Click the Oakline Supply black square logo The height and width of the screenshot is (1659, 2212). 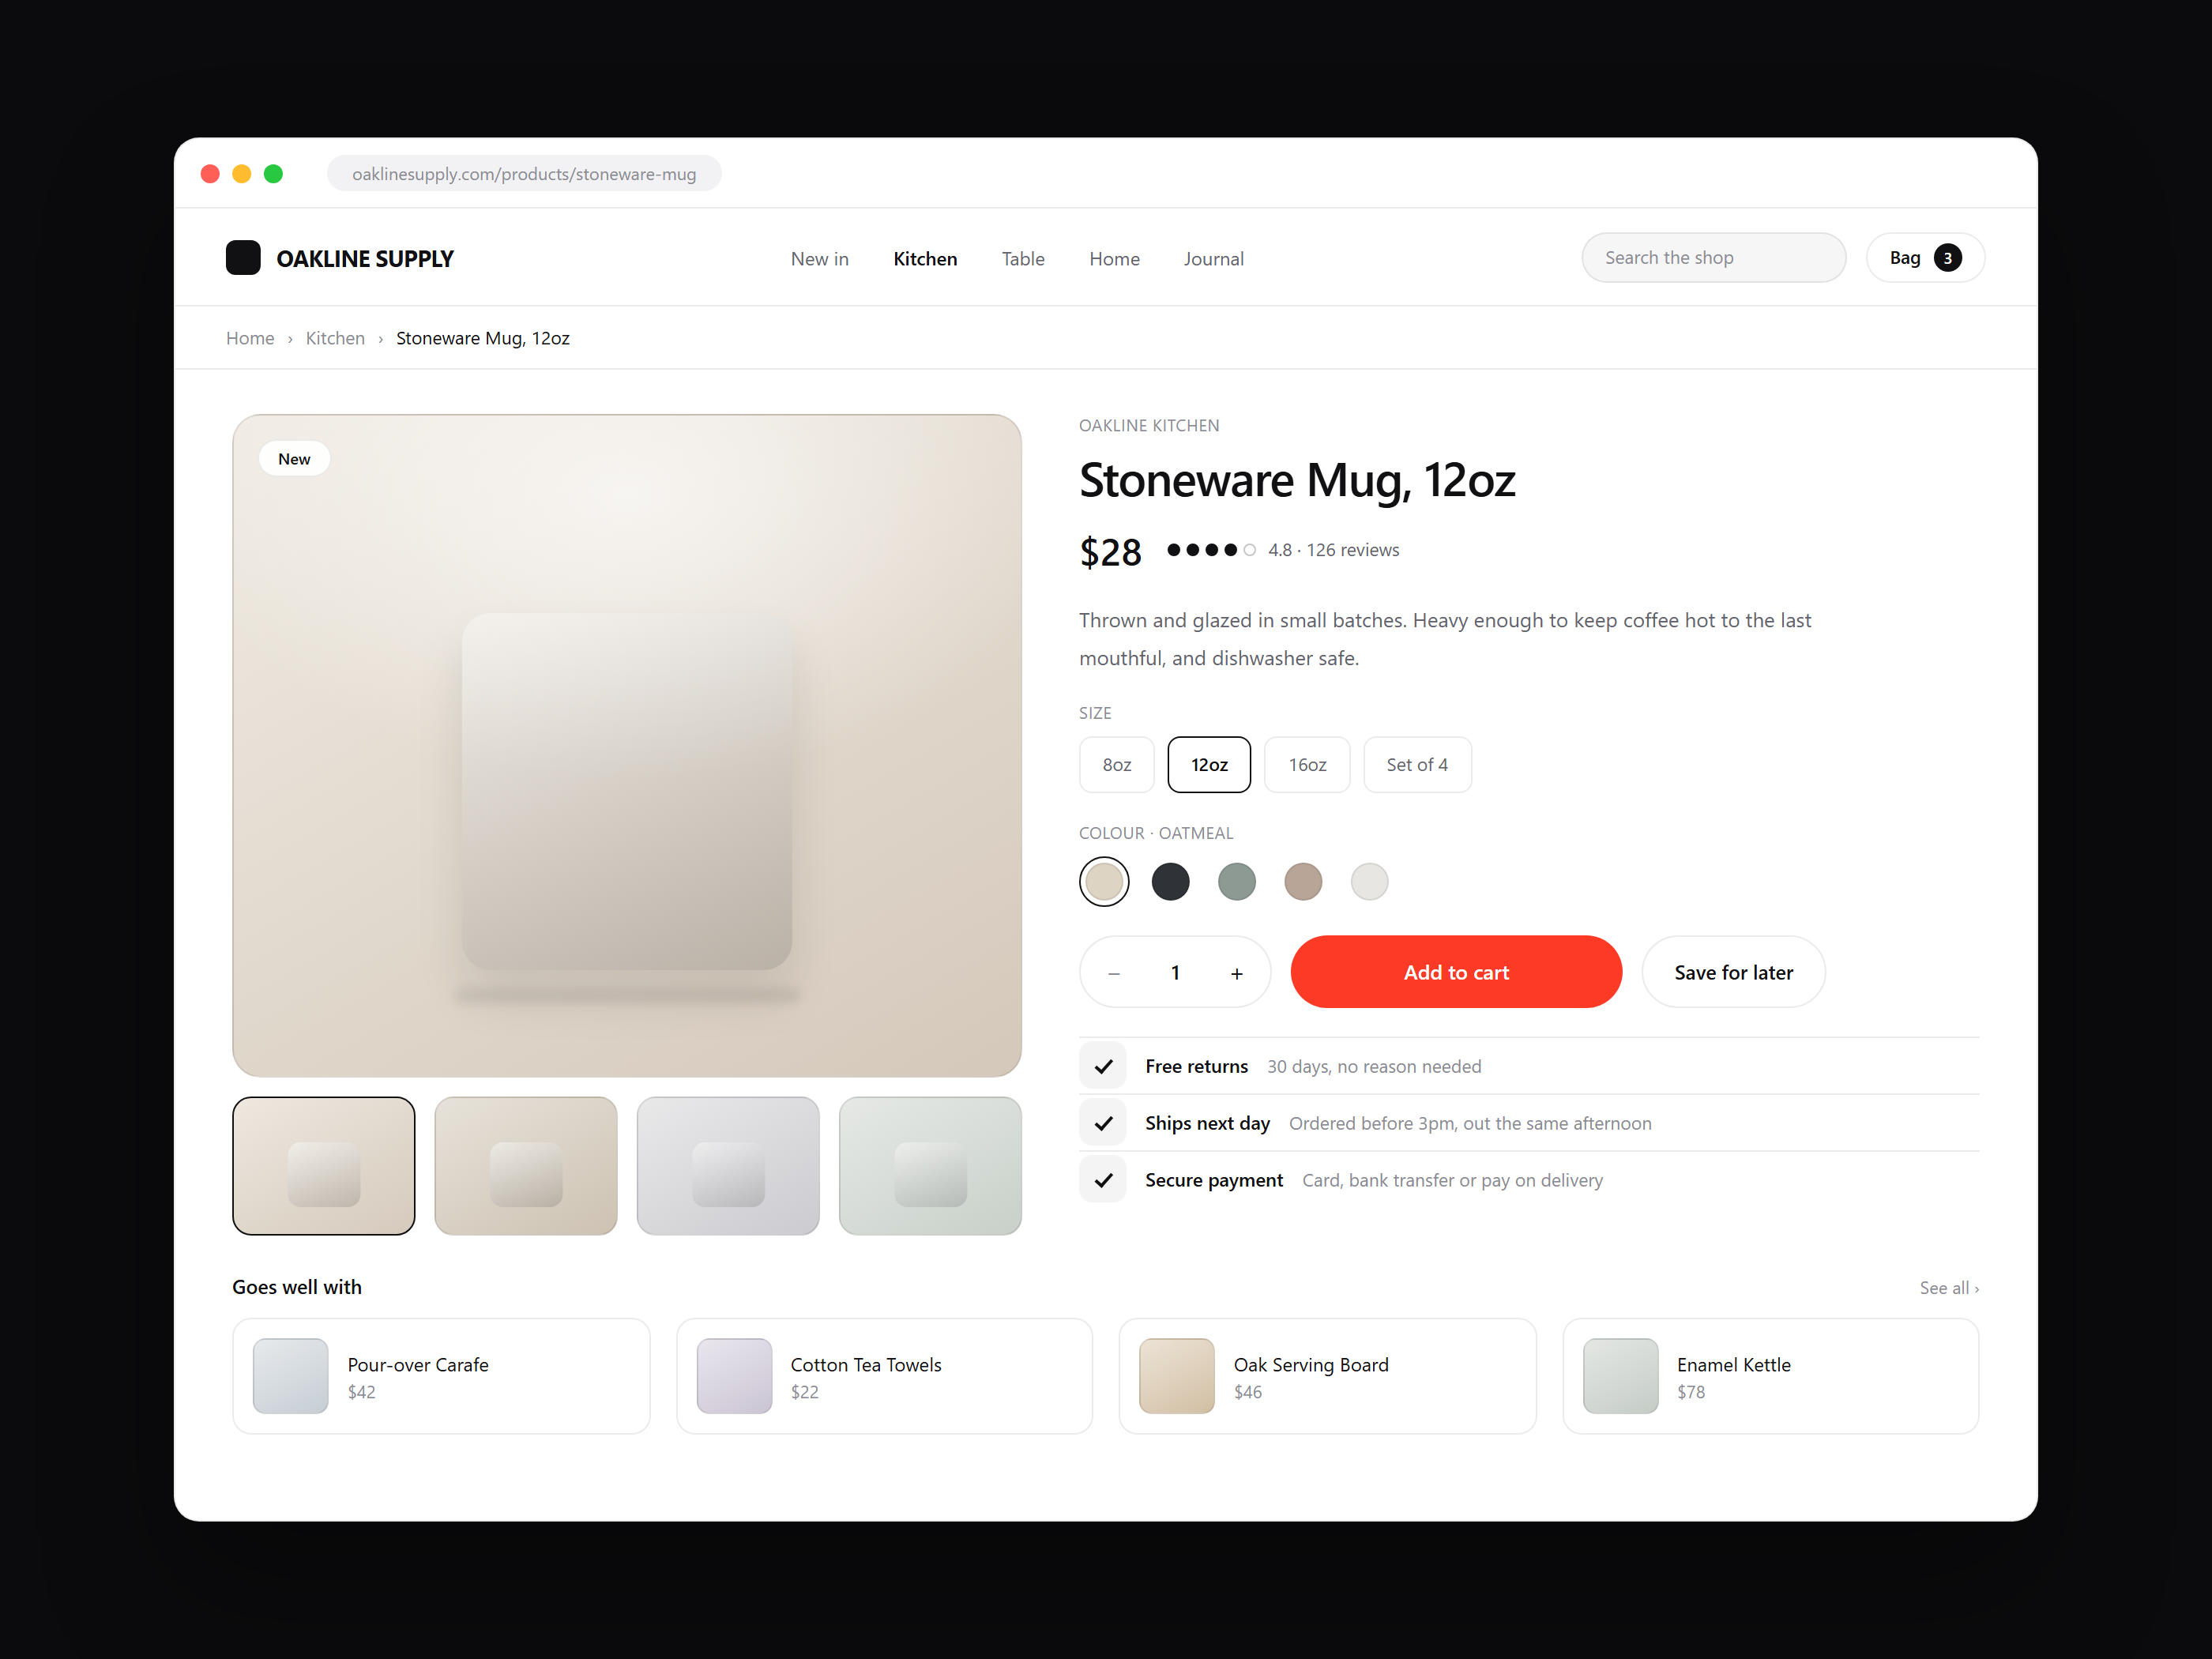243,258
